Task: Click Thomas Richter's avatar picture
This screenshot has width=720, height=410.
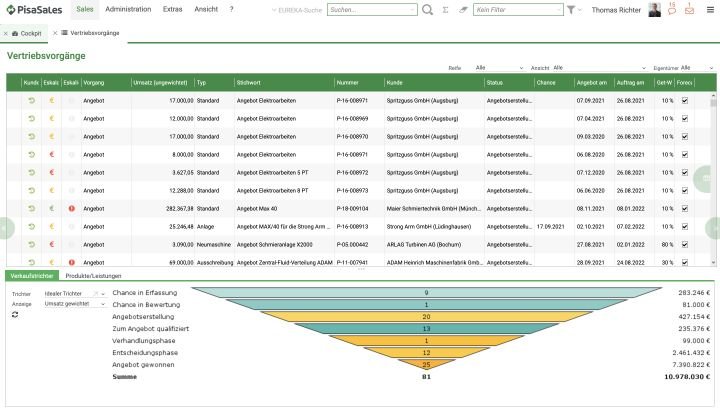Action: (654, 10)
